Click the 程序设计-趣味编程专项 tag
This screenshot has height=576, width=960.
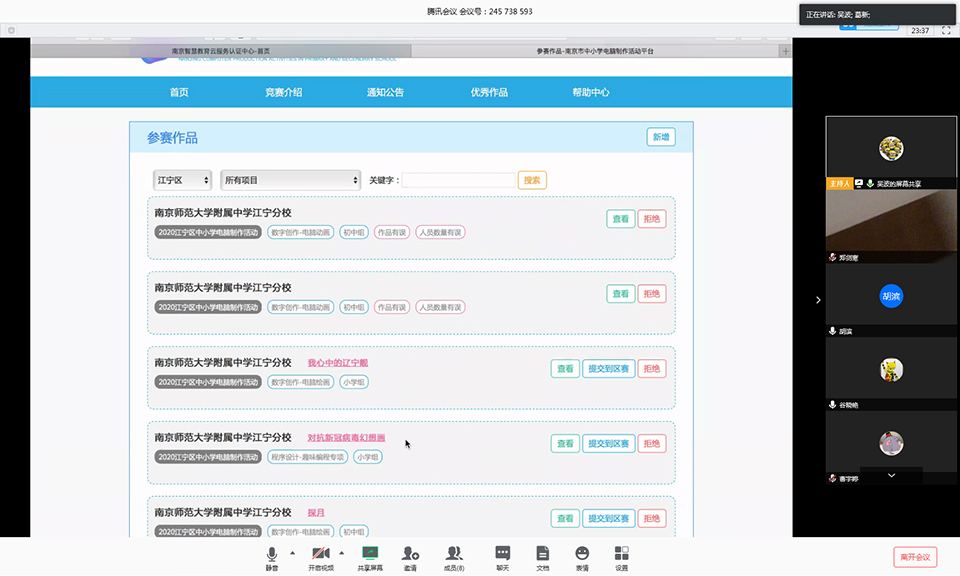coord(307,457)
